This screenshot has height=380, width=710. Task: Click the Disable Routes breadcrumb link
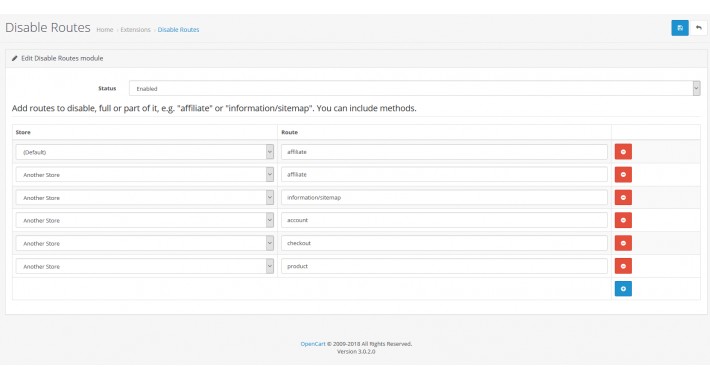[178, 29]
